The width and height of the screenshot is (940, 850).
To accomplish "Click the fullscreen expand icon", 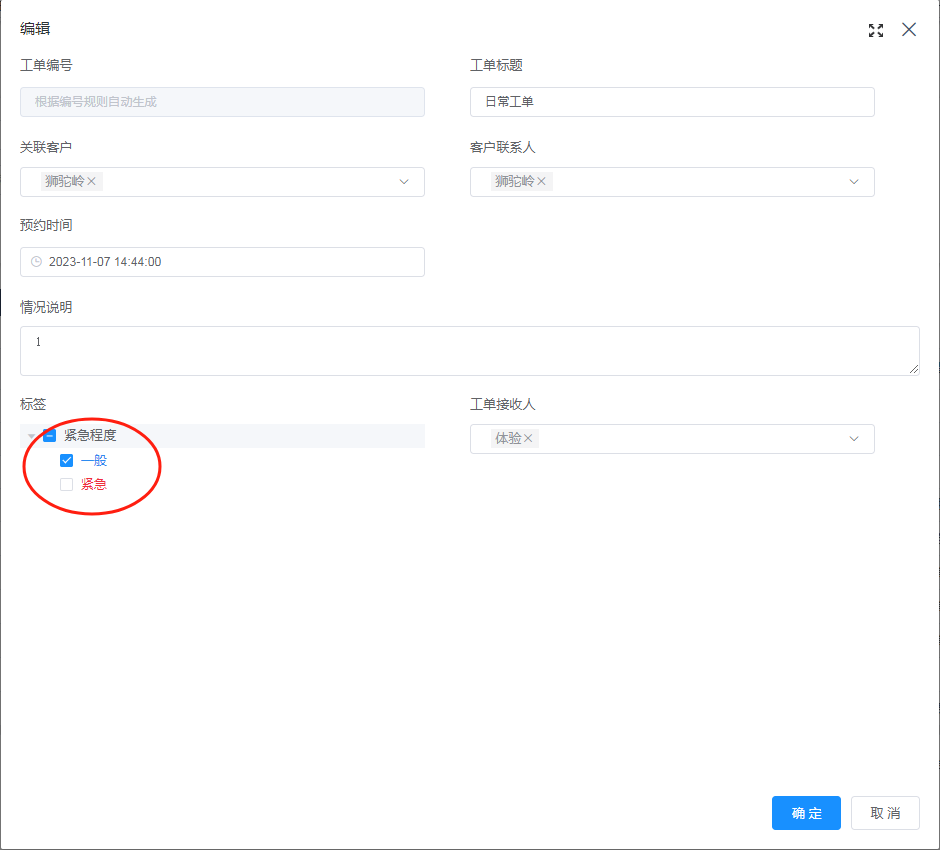I will pyautogui.click(x=876, y=30).
